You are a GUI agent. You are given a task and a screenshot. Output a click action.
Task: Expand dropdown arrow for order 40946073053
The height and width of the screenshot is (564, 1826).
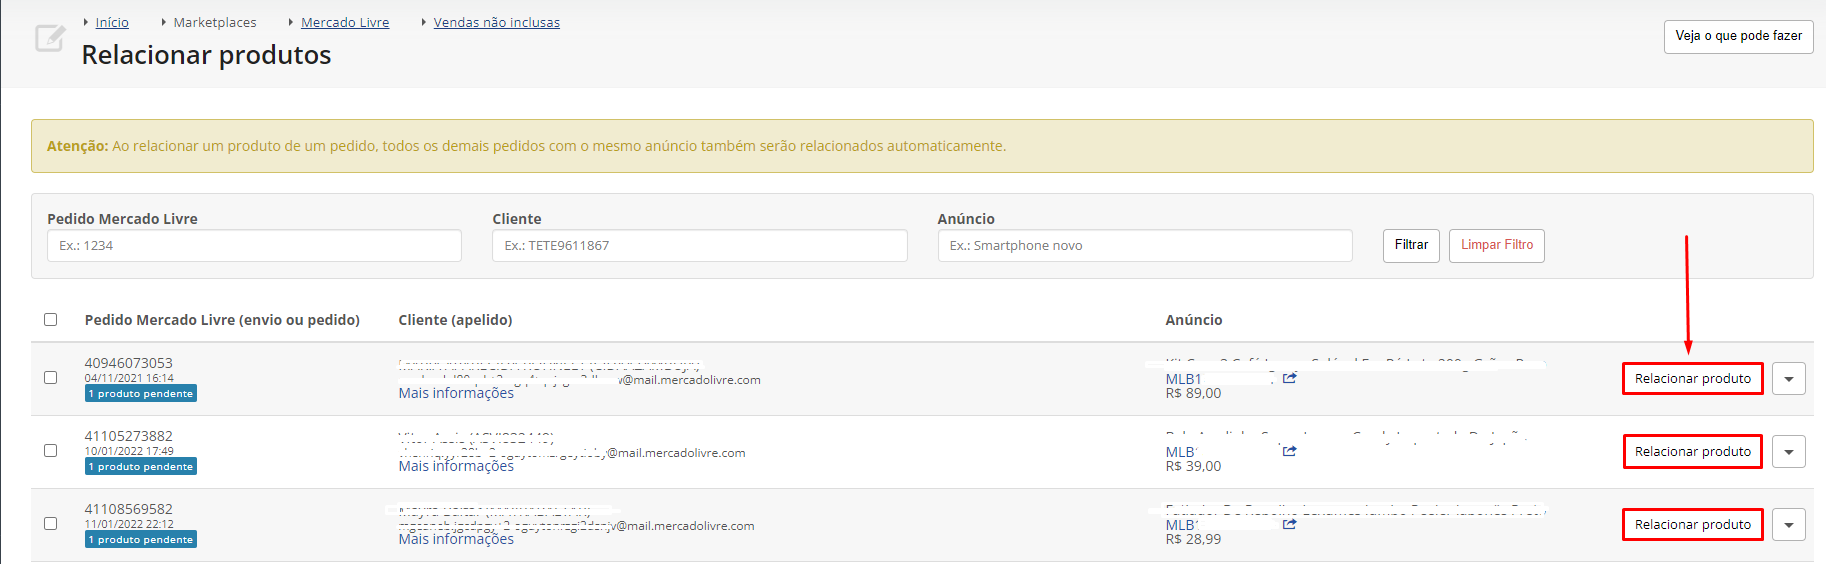(x=1789, y=379)
